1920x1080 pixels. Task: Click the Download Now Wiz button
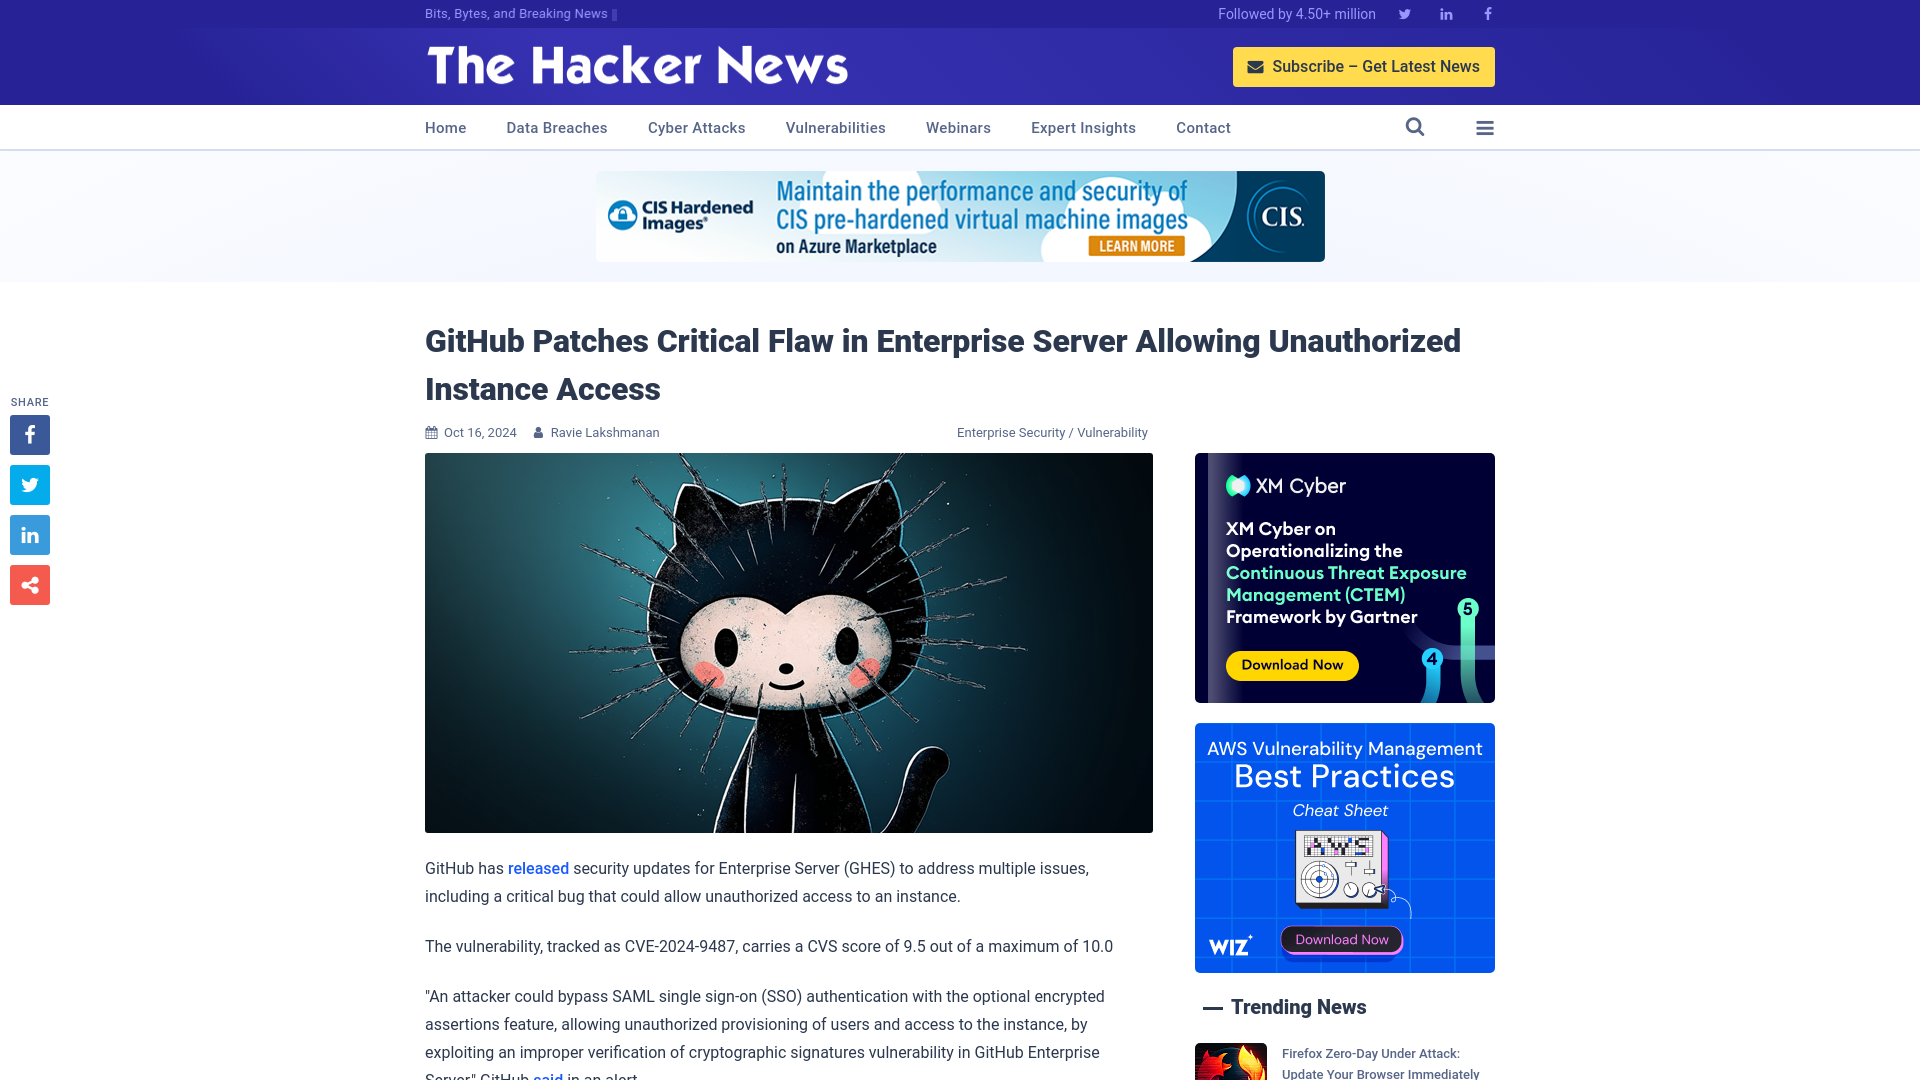pos(1342,939)
